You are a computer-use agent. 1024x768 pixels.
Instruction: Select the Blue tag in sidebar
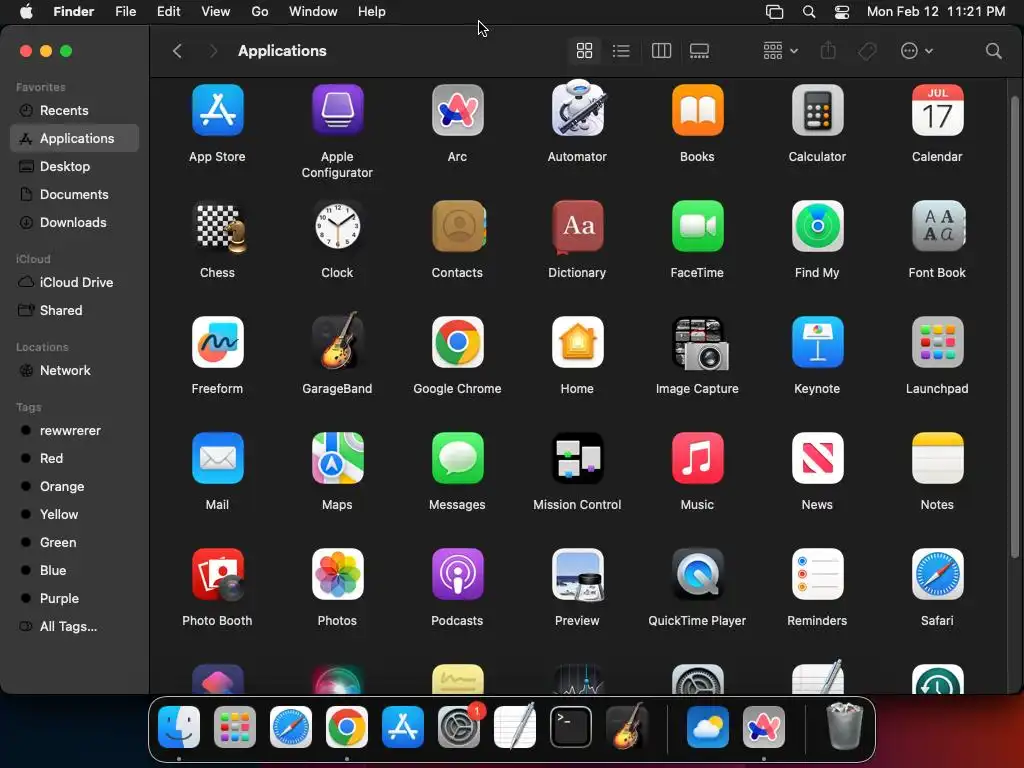74,570
